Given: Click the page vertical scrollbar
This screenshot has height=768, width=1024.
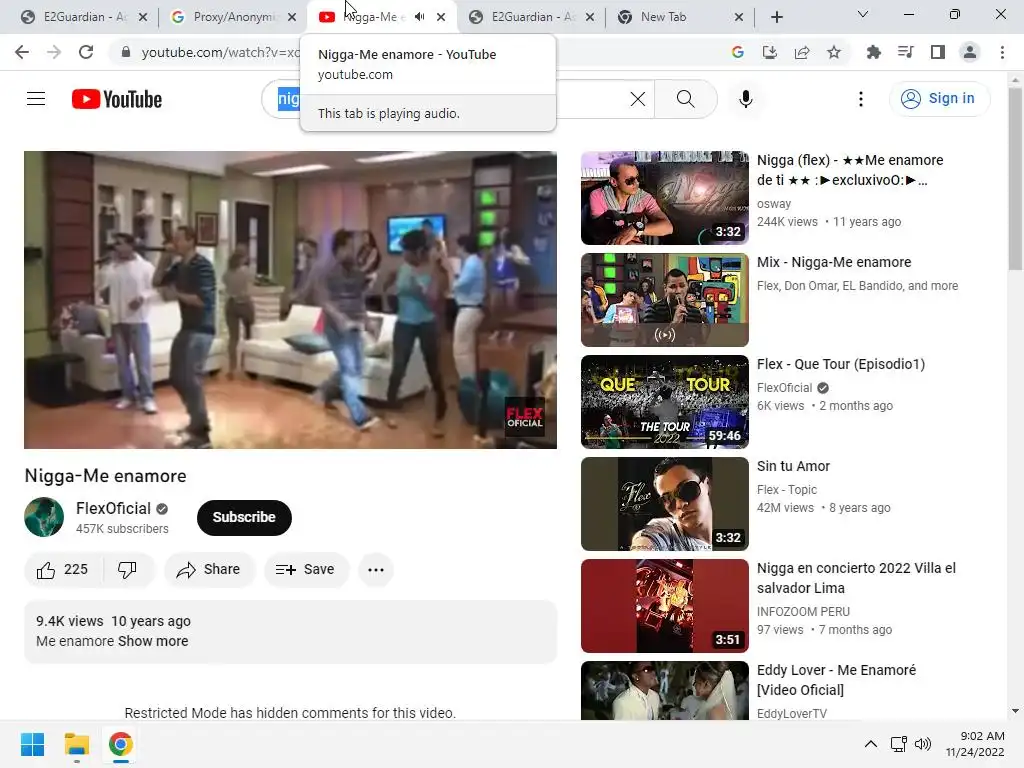Looking at the screenshot, I should [1015, 179].
